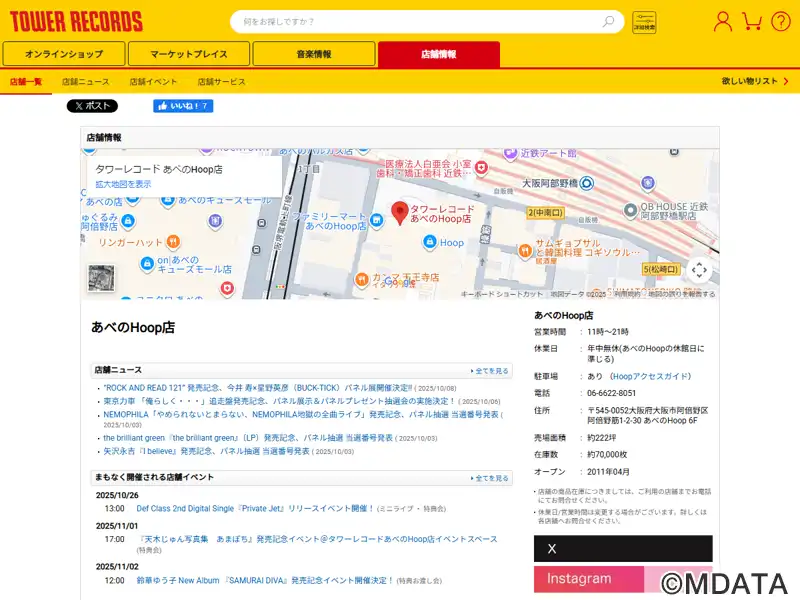This screenshot has height=600, width=800.
Task: Open the 天木じゅん写真集 event link
Action: [x=318, y=539]
